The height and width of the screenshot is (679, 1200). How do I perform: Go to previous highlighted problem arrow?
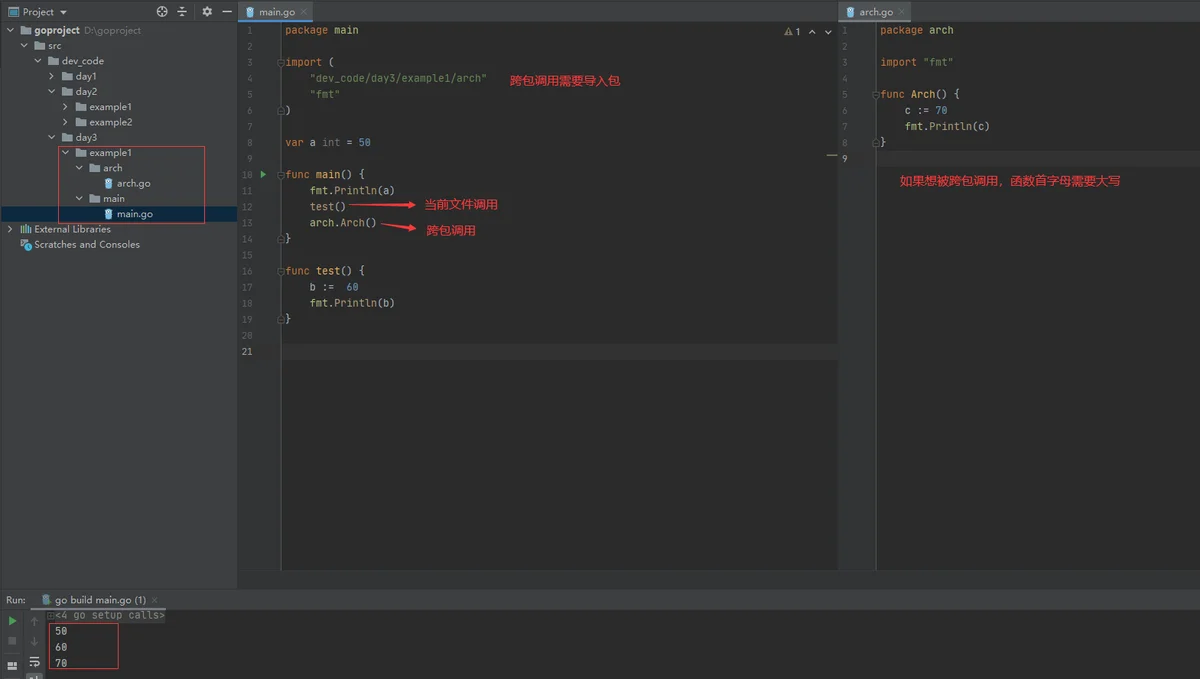pos(812,32)
